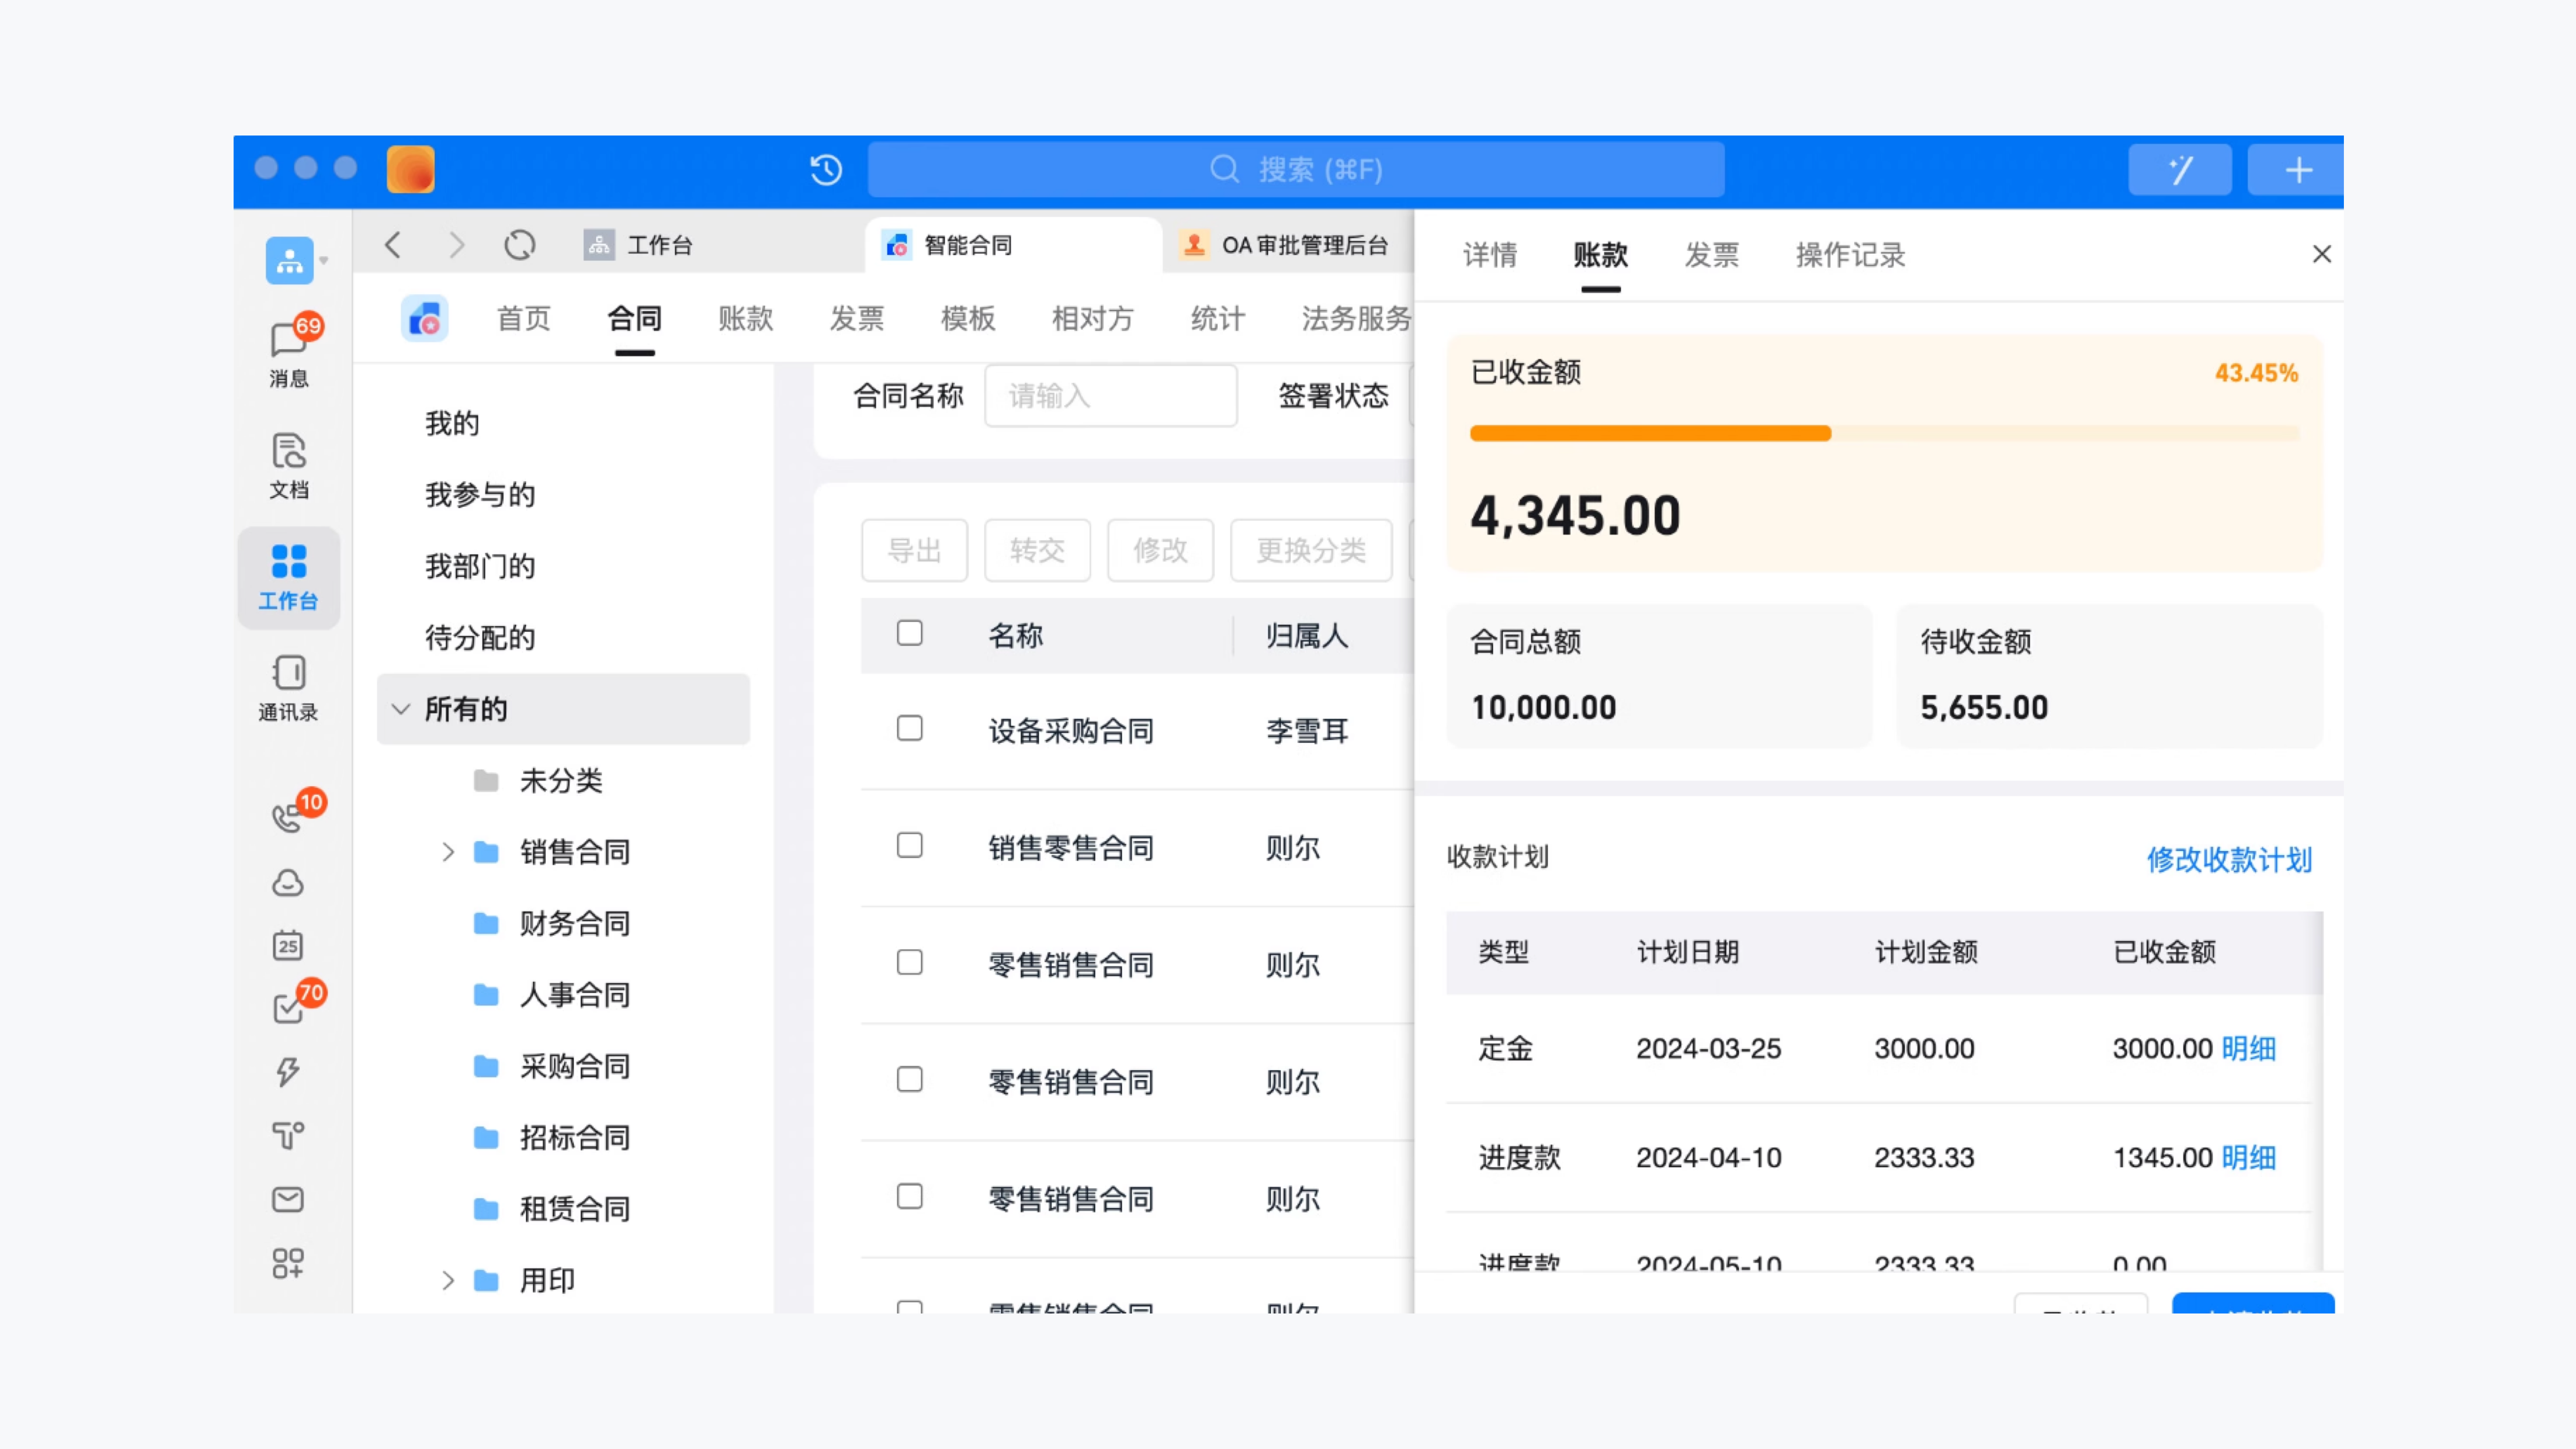Click the 合同名称 input field
The width and height of the screenshot is (2576, 1449).
click(1111, 396)
